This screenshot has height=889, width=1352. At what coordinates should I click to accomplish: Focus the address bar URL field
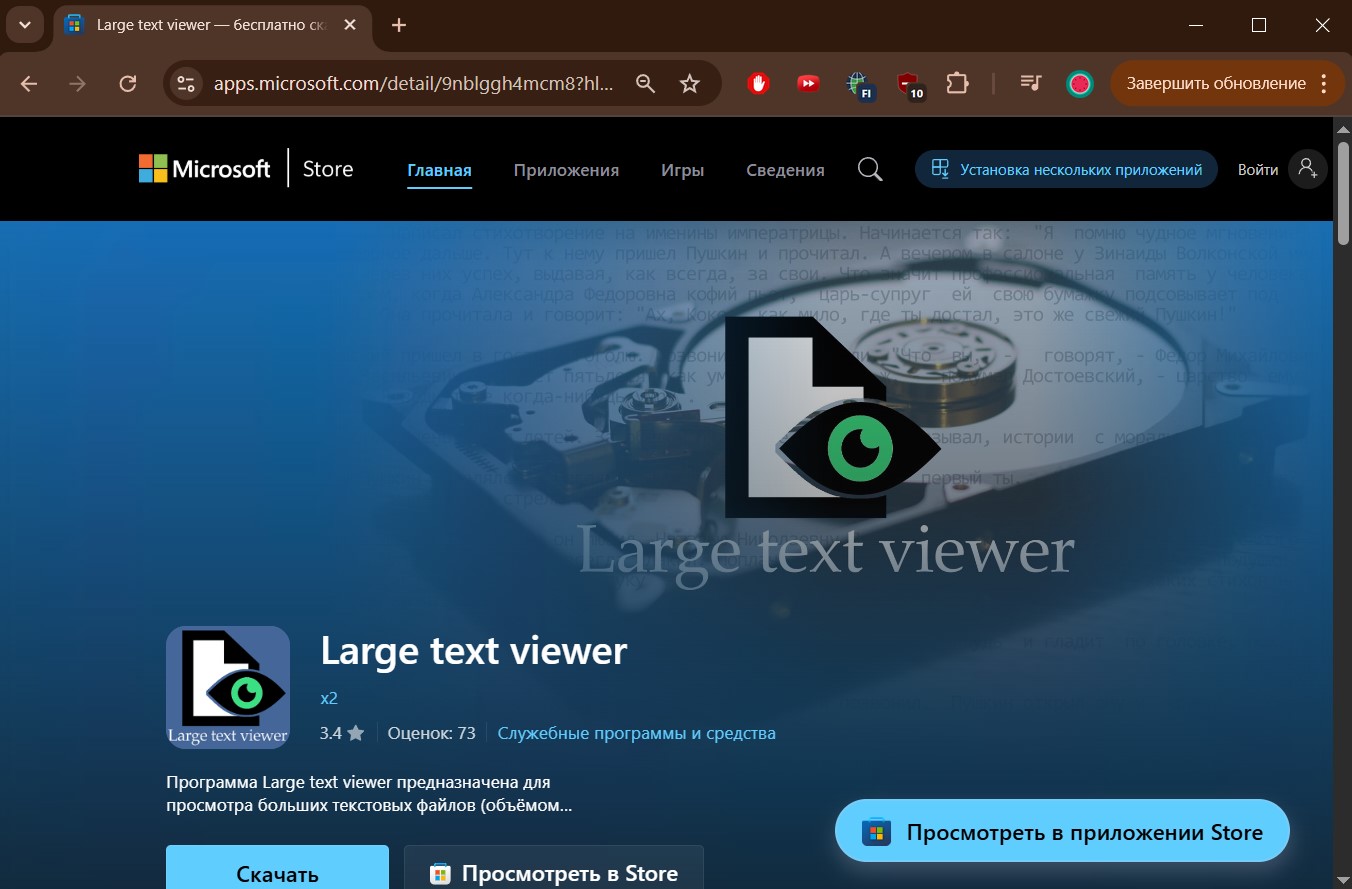click(x=413, y=84)
